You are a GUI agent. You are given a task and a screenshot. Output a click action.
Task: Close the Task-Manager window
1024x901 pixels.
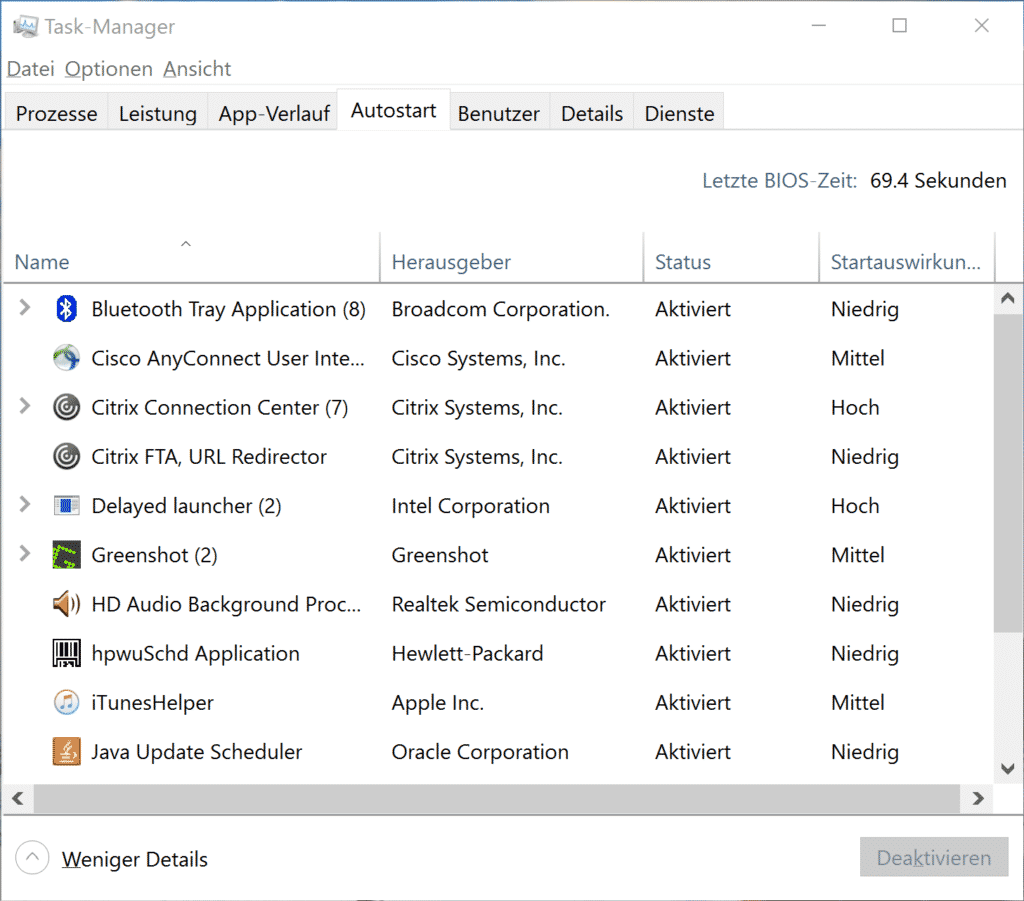point(982,25)
